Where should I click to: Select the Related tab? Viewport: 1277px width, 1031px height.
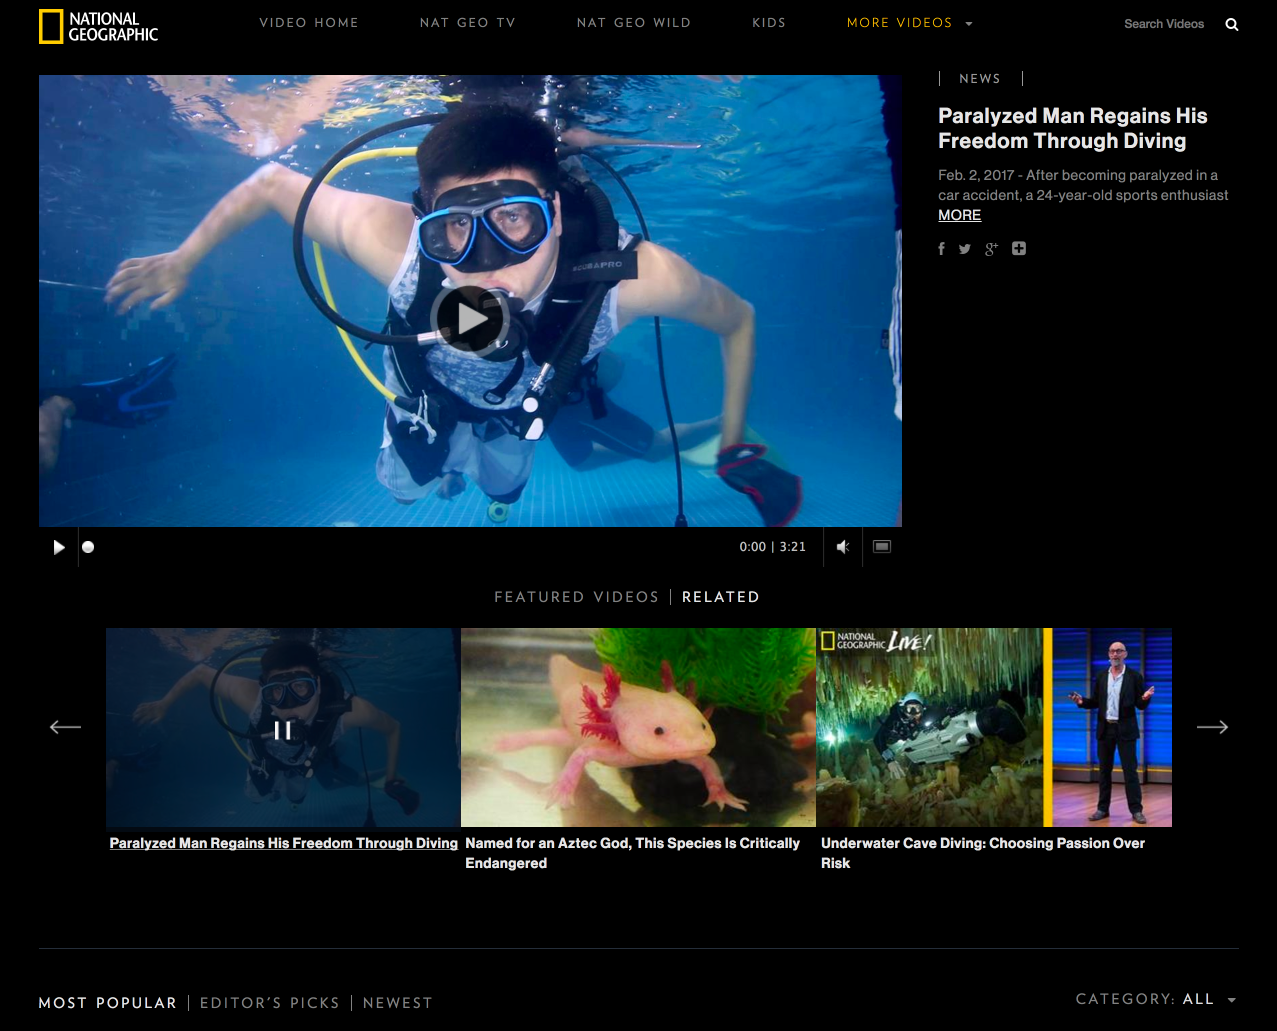click(x=721, y=597)
